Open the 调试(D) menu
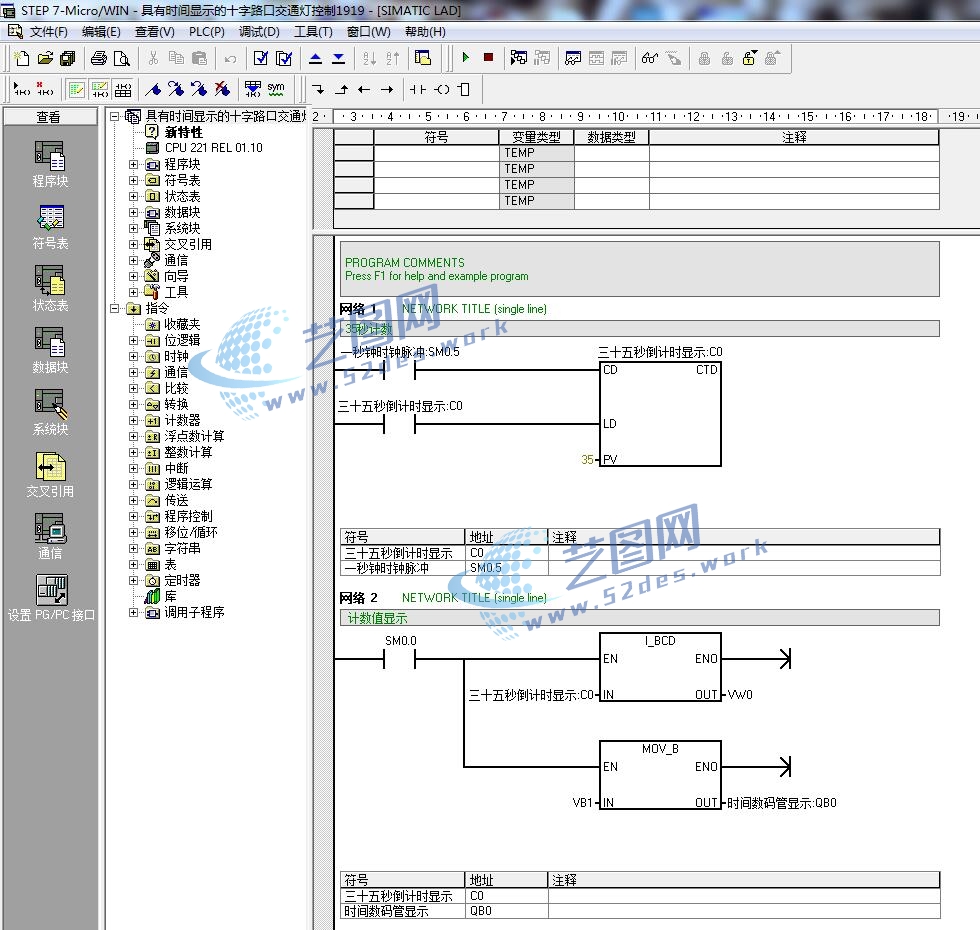980x930 pixels. pos(259,32)
